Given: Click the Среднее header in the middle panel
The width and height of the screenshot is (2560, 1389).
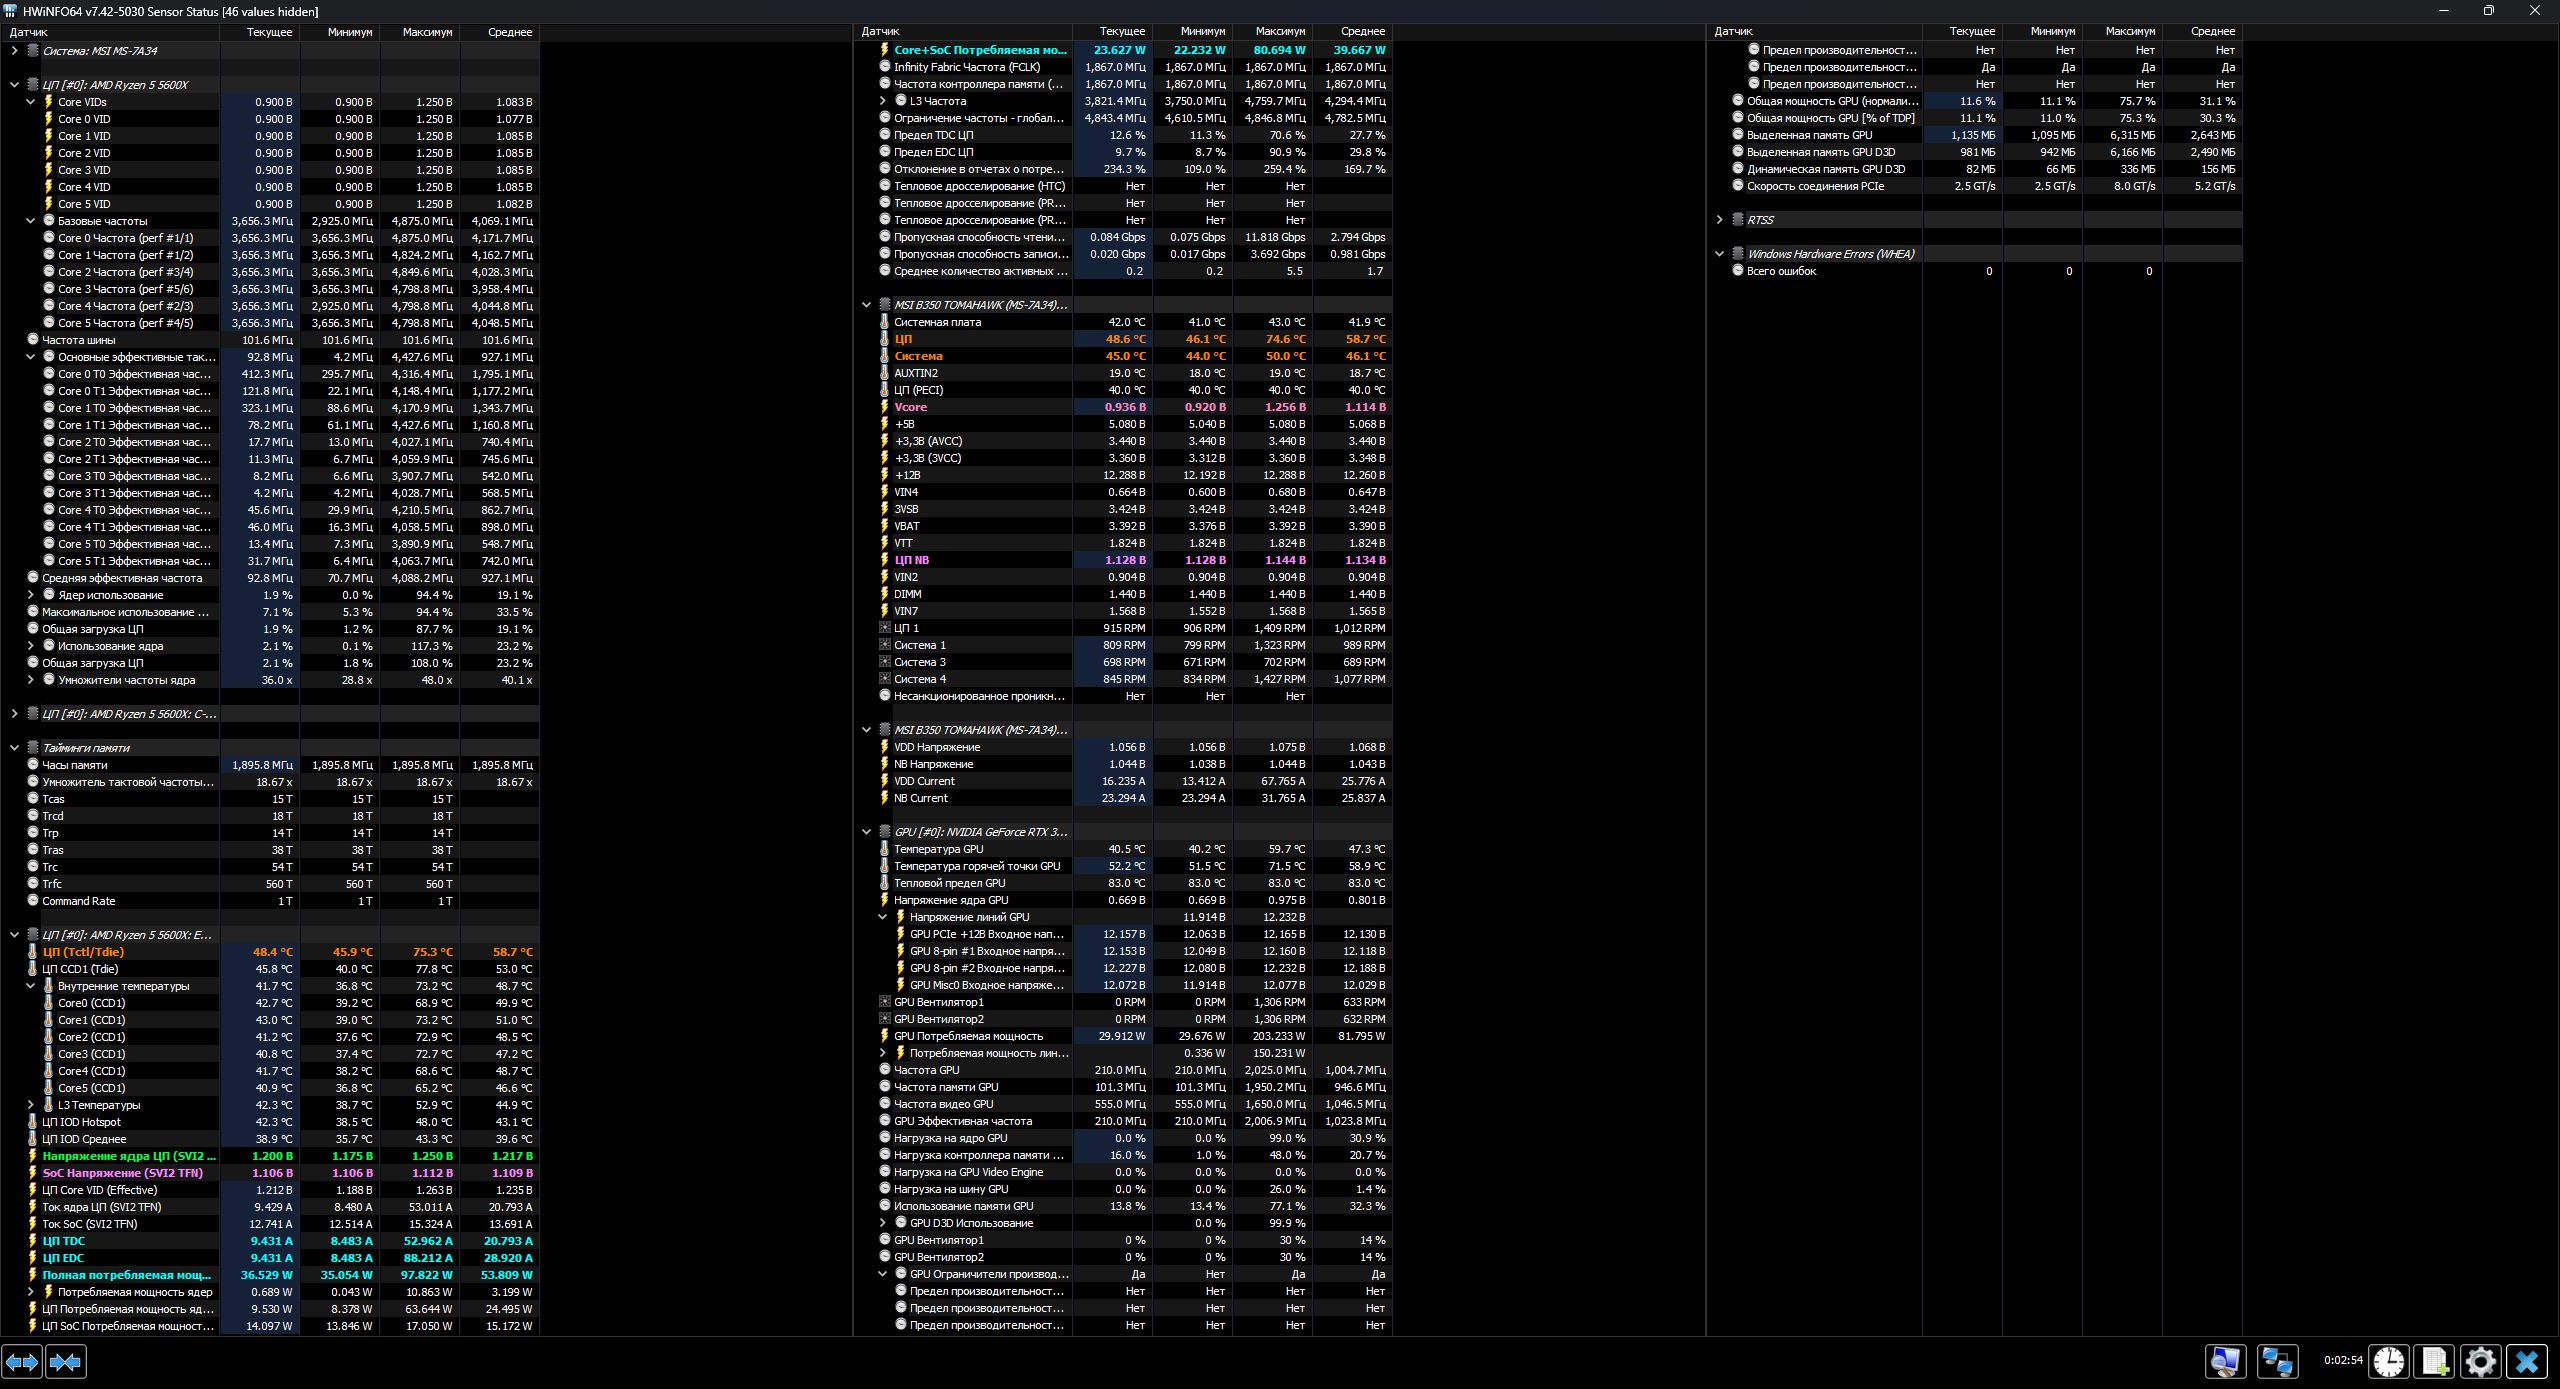Looking at the screenshot, I should (1362, 32).
